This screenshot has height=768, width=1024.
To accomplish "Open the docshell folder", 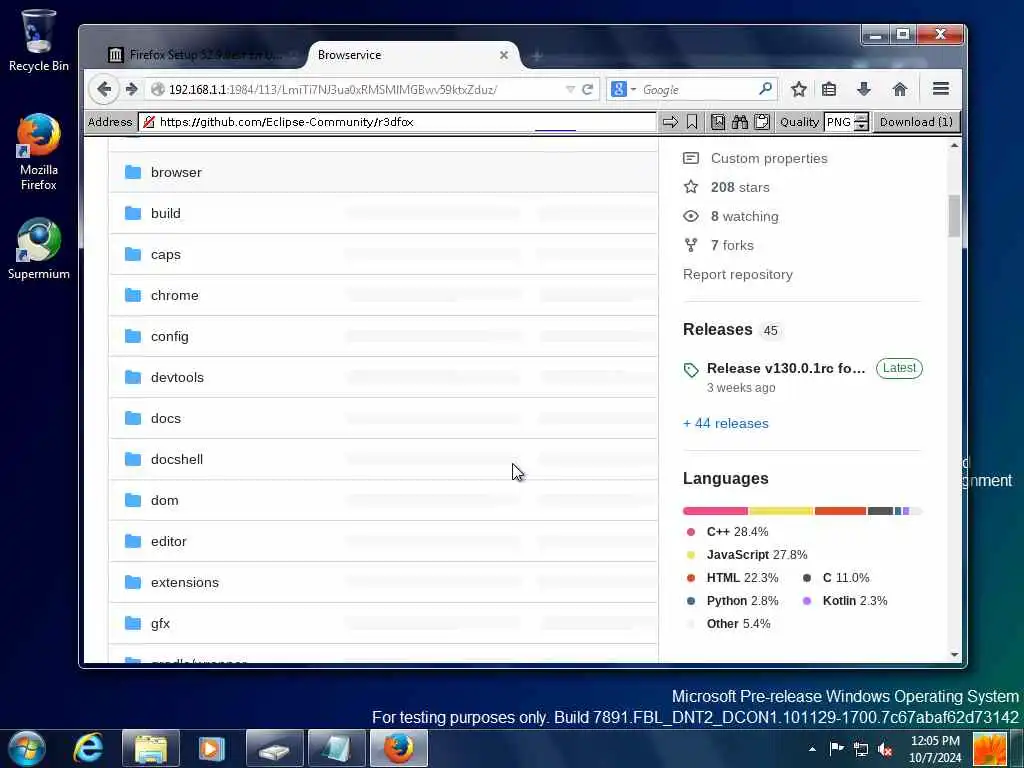I will tap(176, 459).
